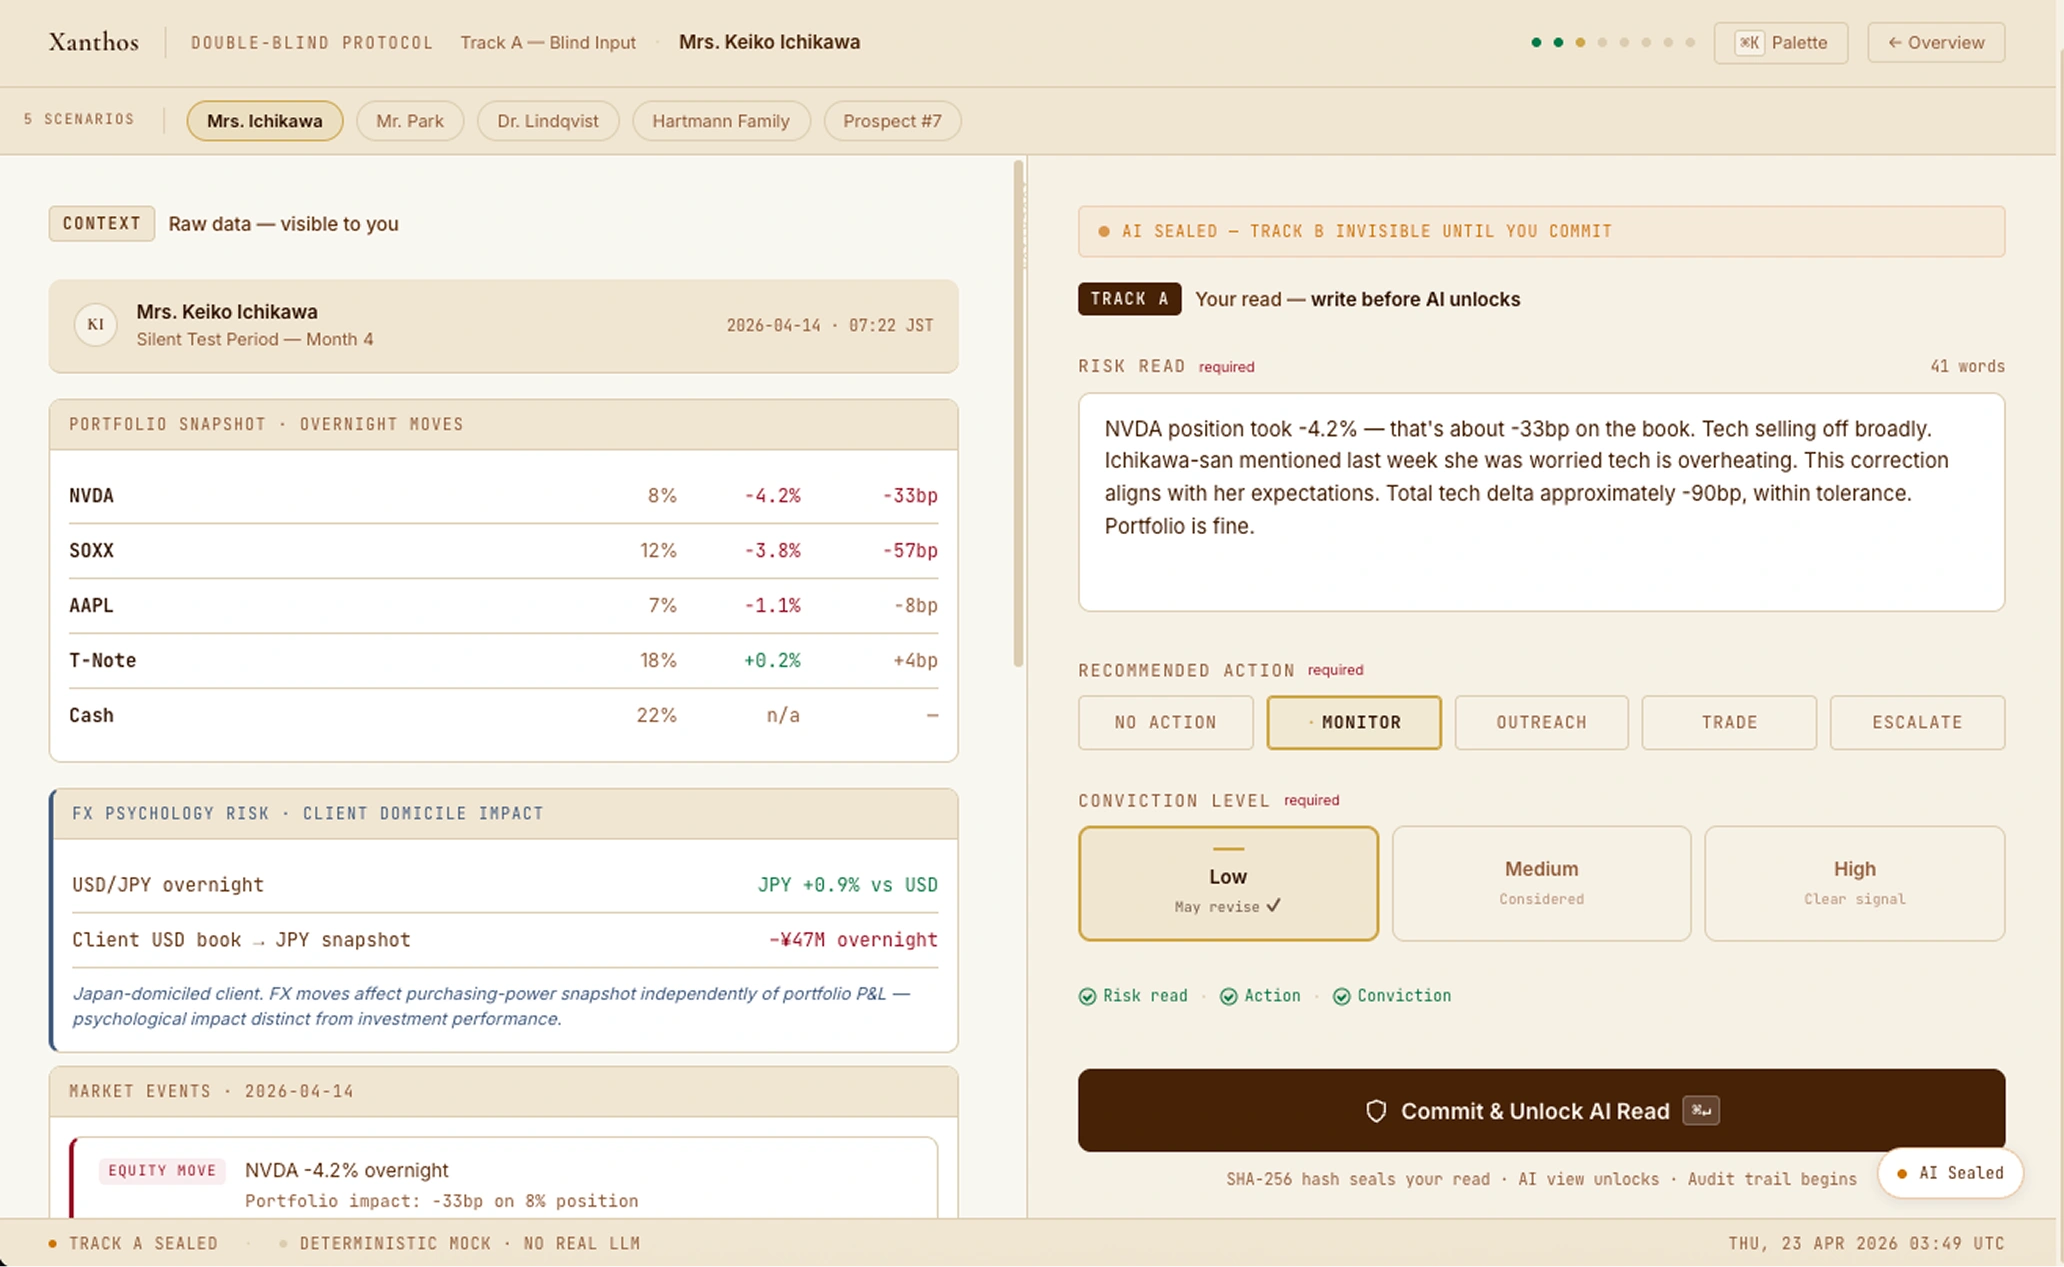Choose the OUTREACH recommended action

[x=1540, y=722]
